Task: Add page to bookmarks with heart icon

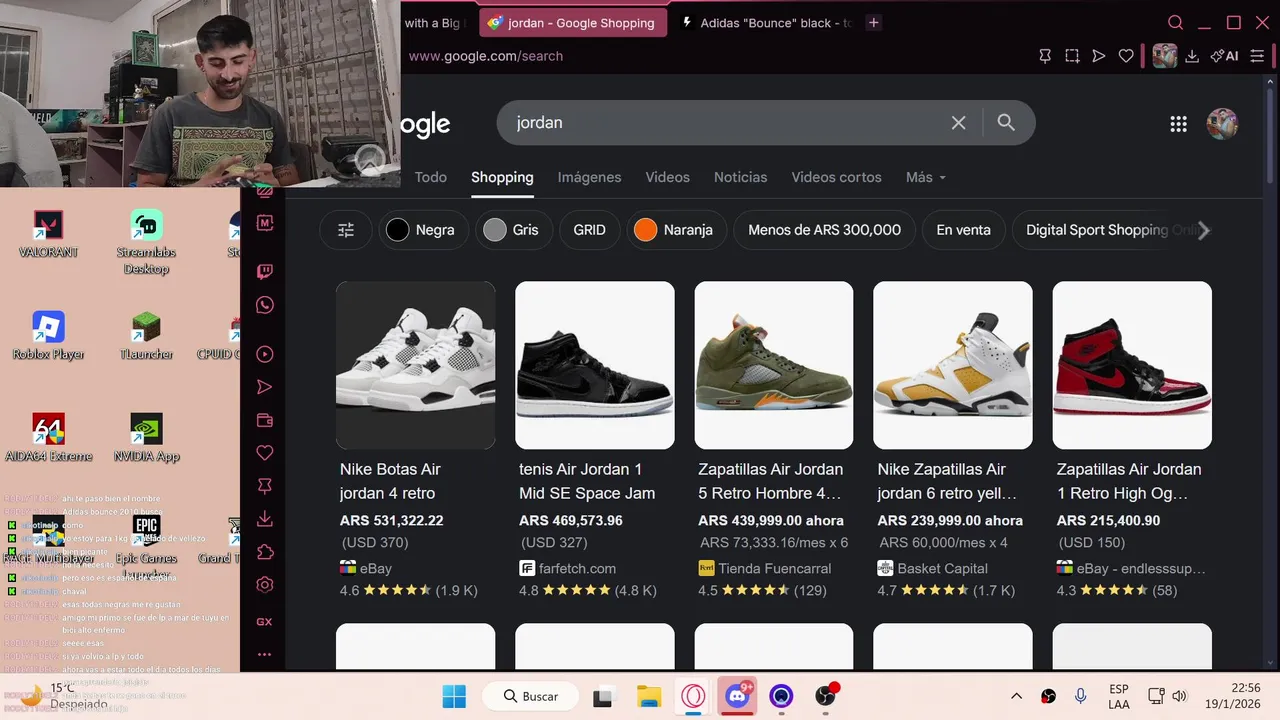Action: tap(1126, 56)
